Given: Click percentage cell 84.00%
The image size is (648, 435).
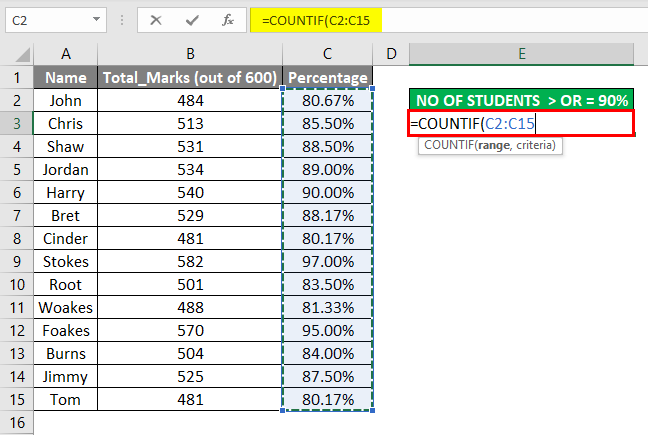Looking at the screenshot, I should (327, 354).
